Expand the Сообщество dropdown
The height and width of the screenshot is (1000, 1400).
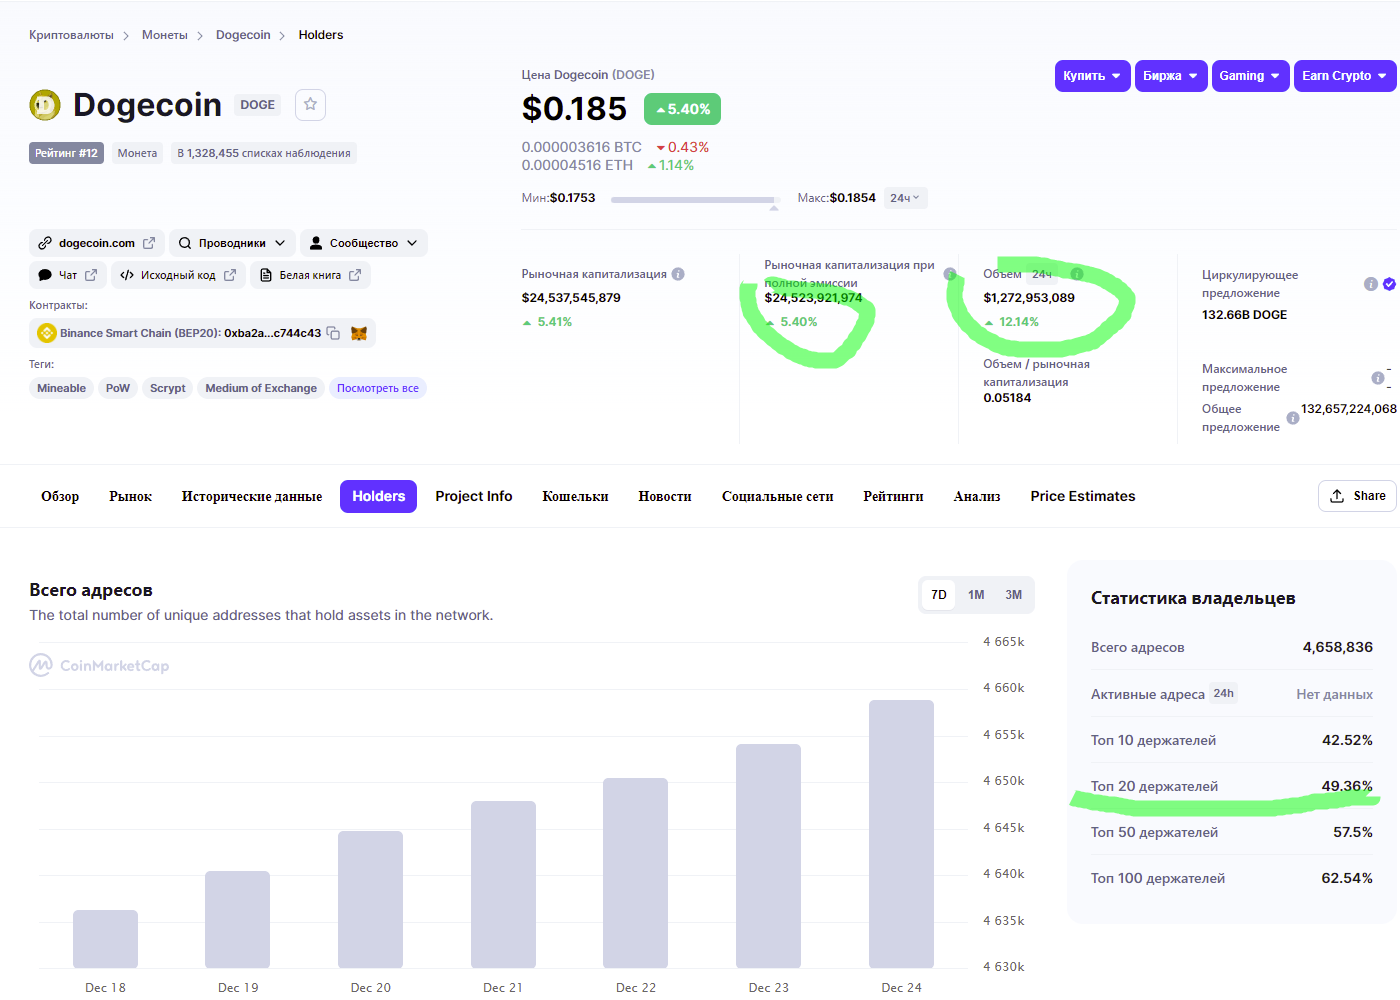pos(364,243)
